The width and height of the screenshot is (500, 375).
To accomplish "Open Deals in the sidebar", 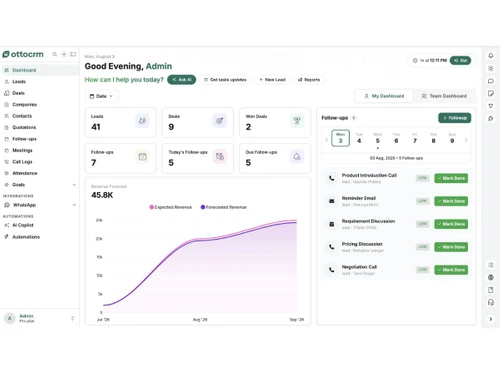I will point(40,93).
